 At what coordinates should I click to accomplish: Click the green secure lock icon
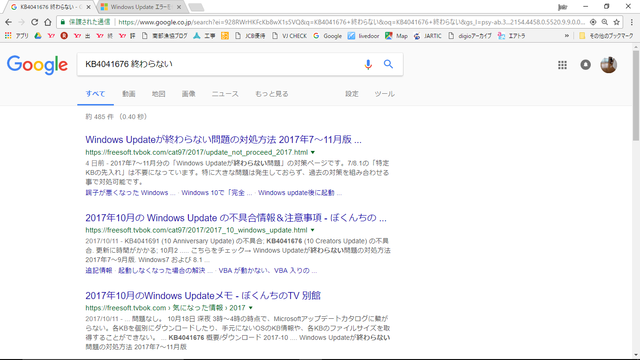(x=62, y=22)
